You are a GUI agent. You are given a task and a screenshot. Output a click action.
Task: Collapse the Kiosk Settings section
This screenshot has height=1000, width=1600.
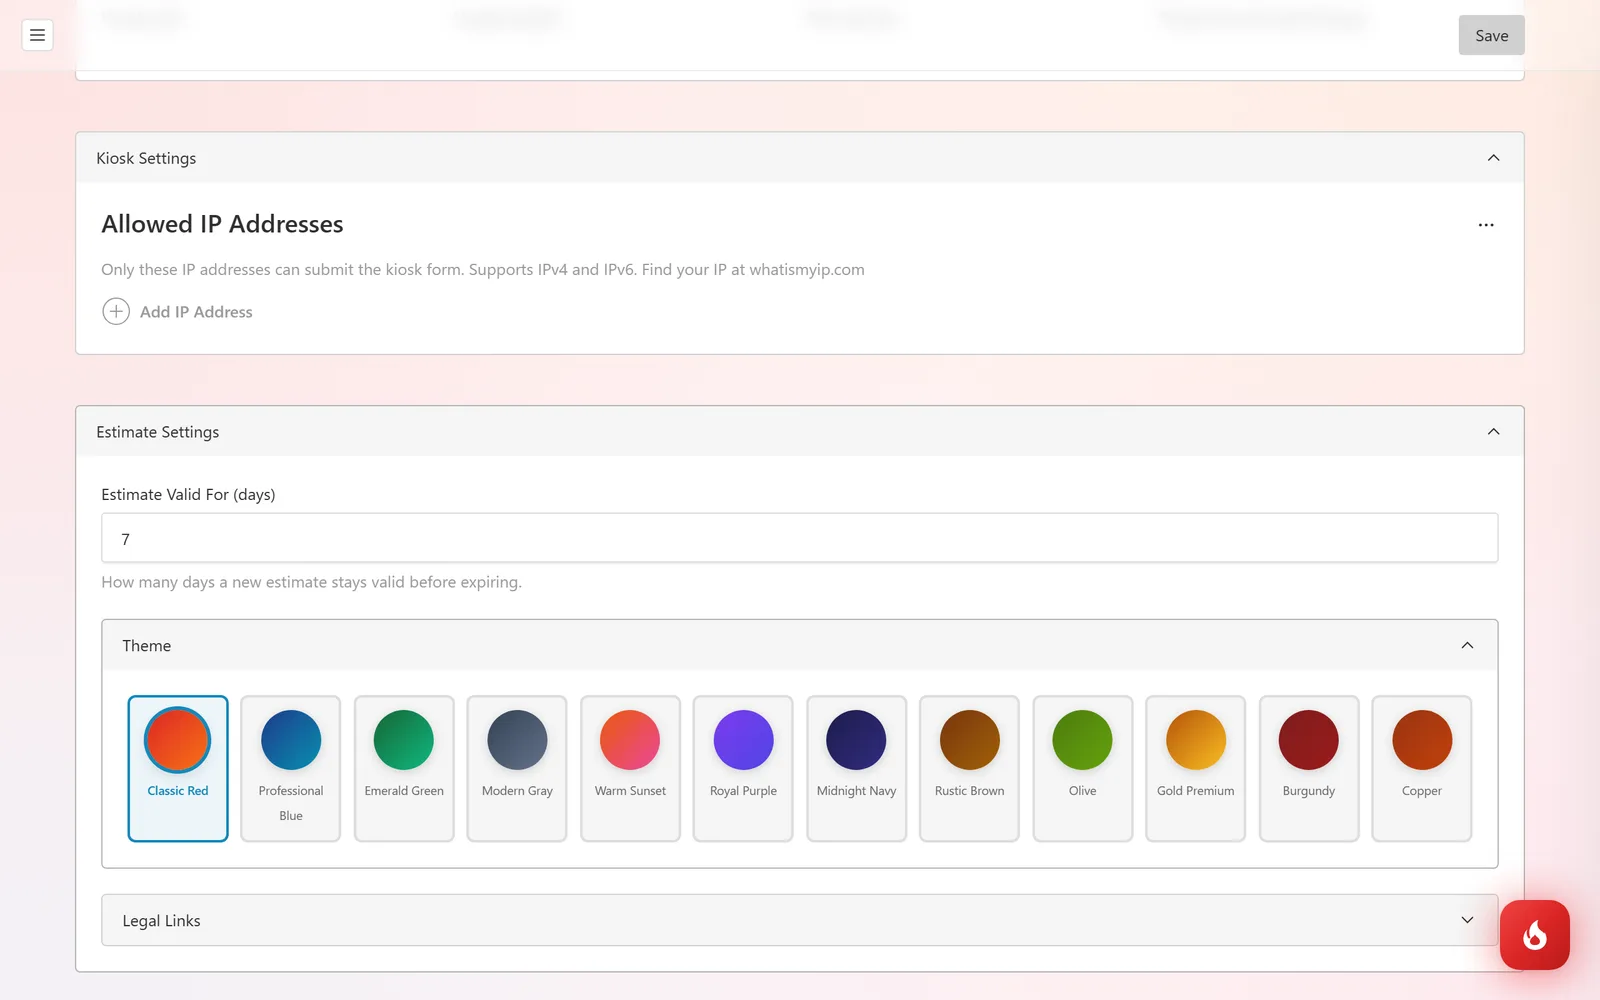(1493, 158)
